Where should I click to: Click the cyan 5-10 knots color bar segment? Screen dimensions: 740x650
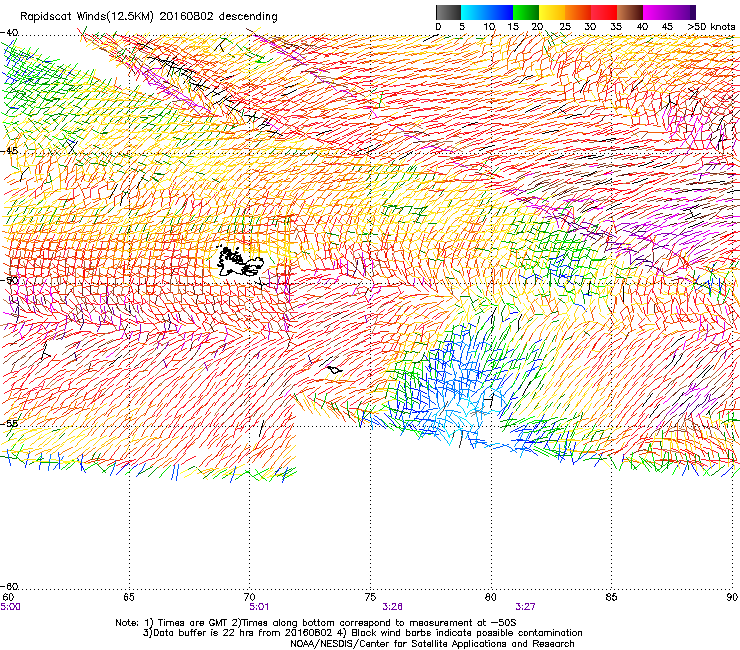point(474,12)
